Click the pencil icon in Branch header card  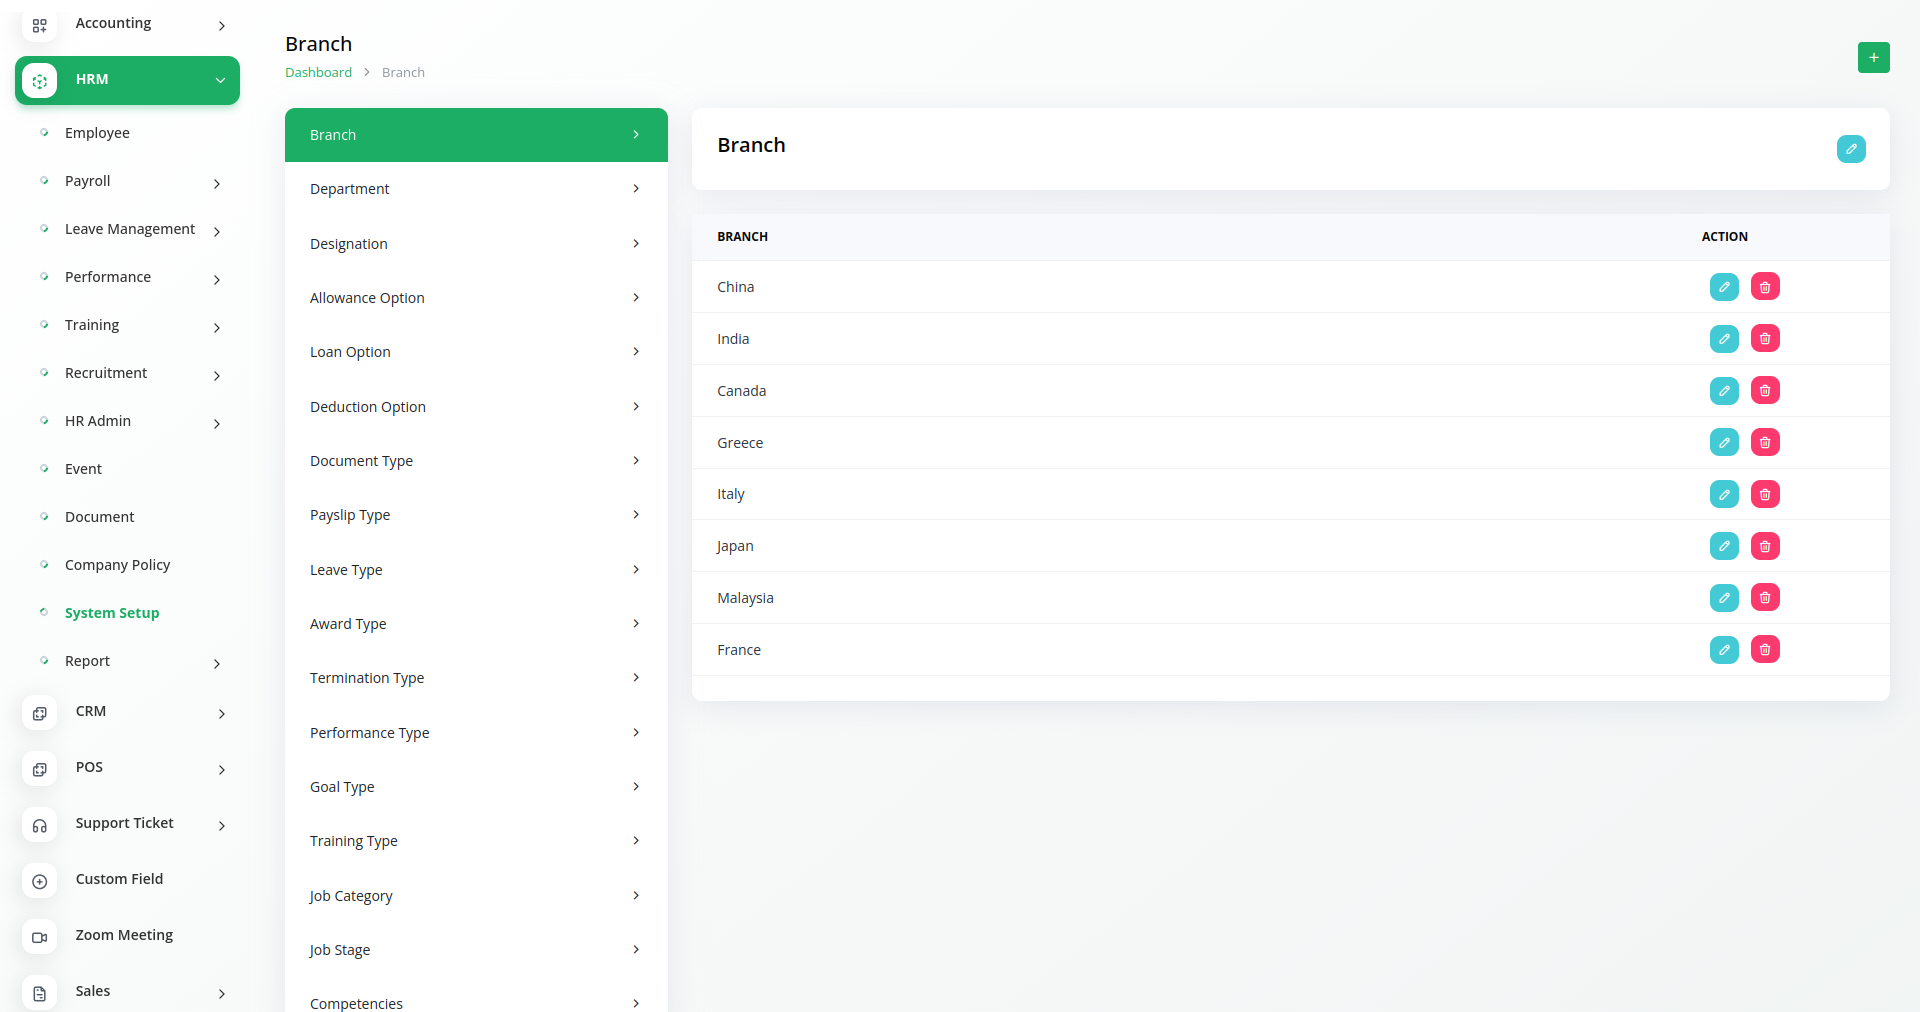[1850, 149]
